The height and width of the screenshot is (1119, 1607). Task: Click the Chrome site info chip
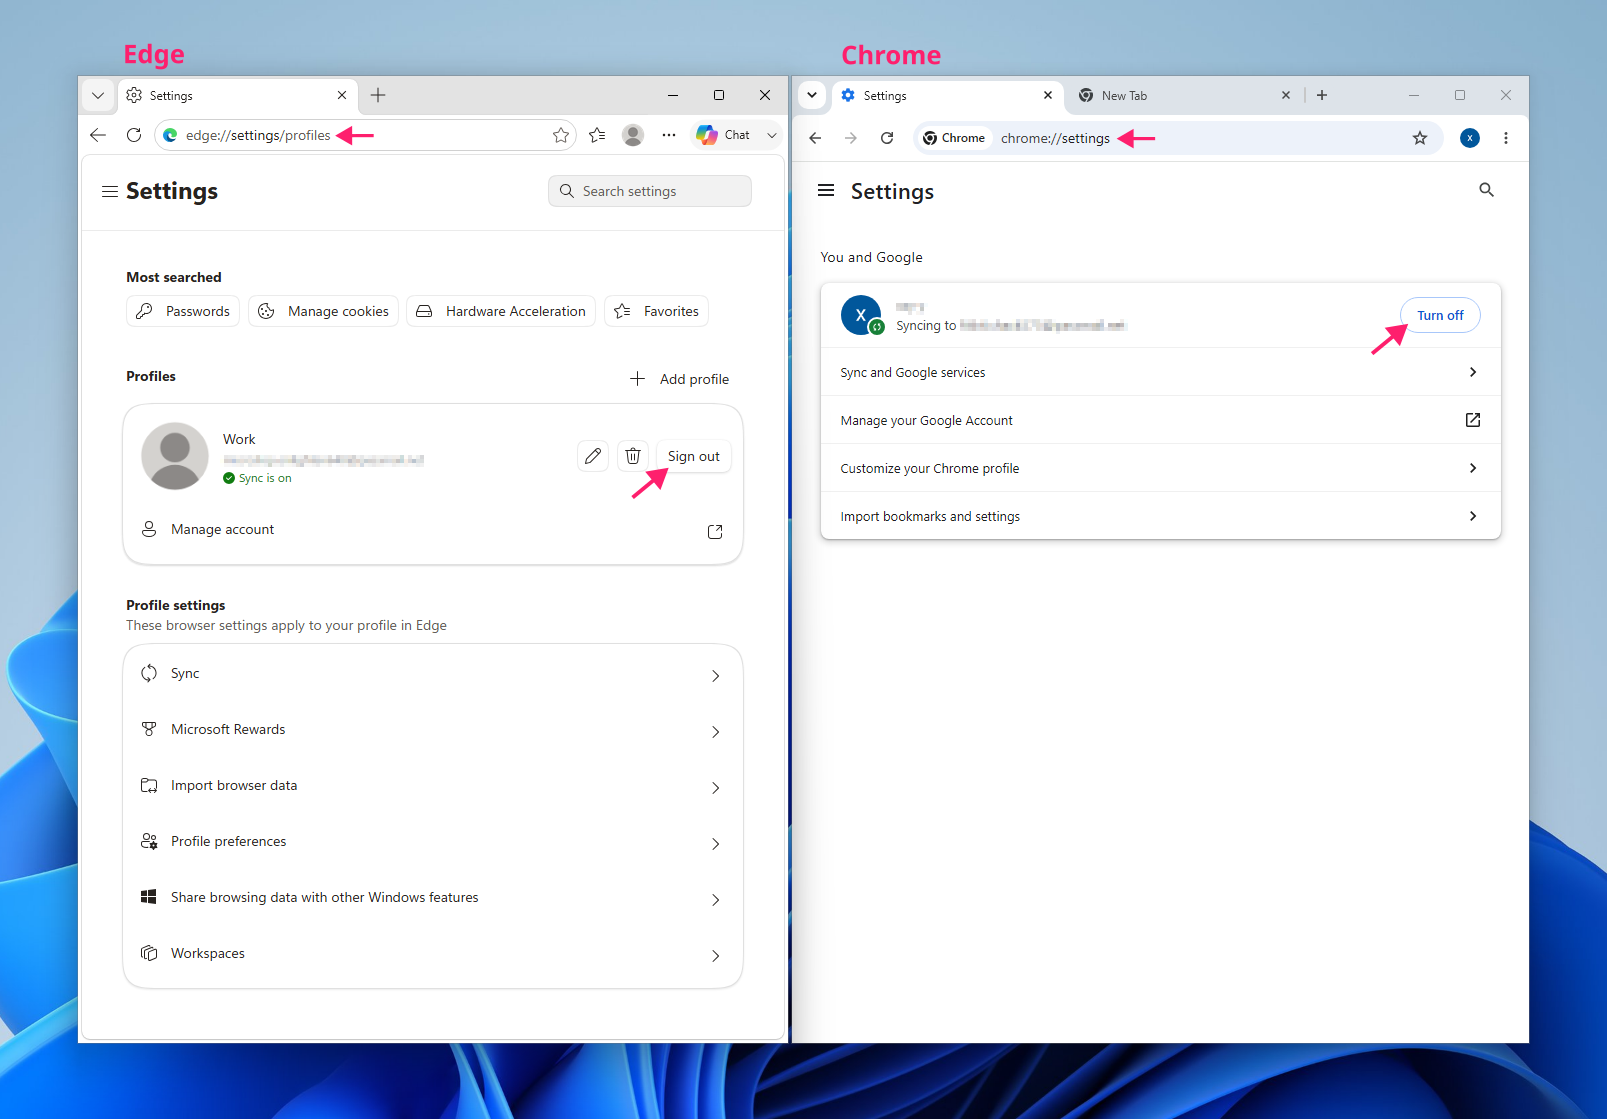pos(954,138)
